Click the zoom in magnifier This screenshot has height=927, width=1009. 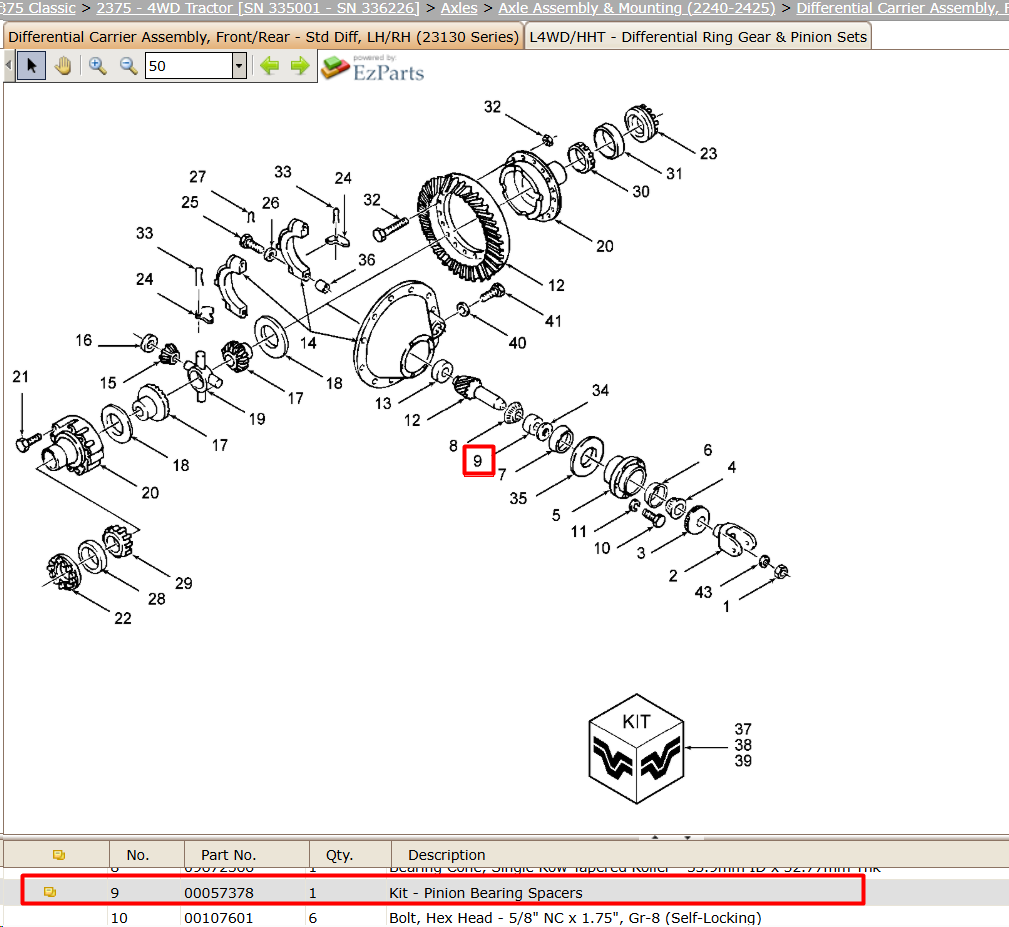(x=97, y=66)
